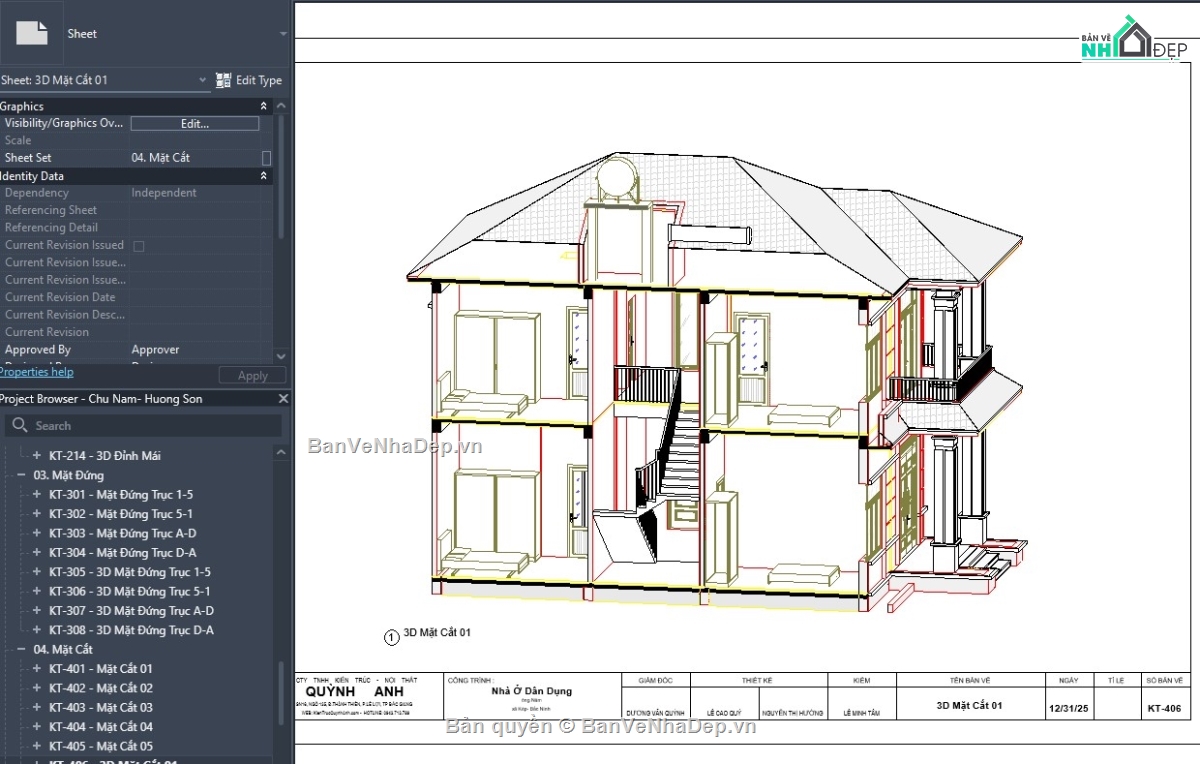This screenshot has width=1200, height=764.
Task: Click the Sheet Set value 04. Mặt Cắt
Action: pos(161,158)
